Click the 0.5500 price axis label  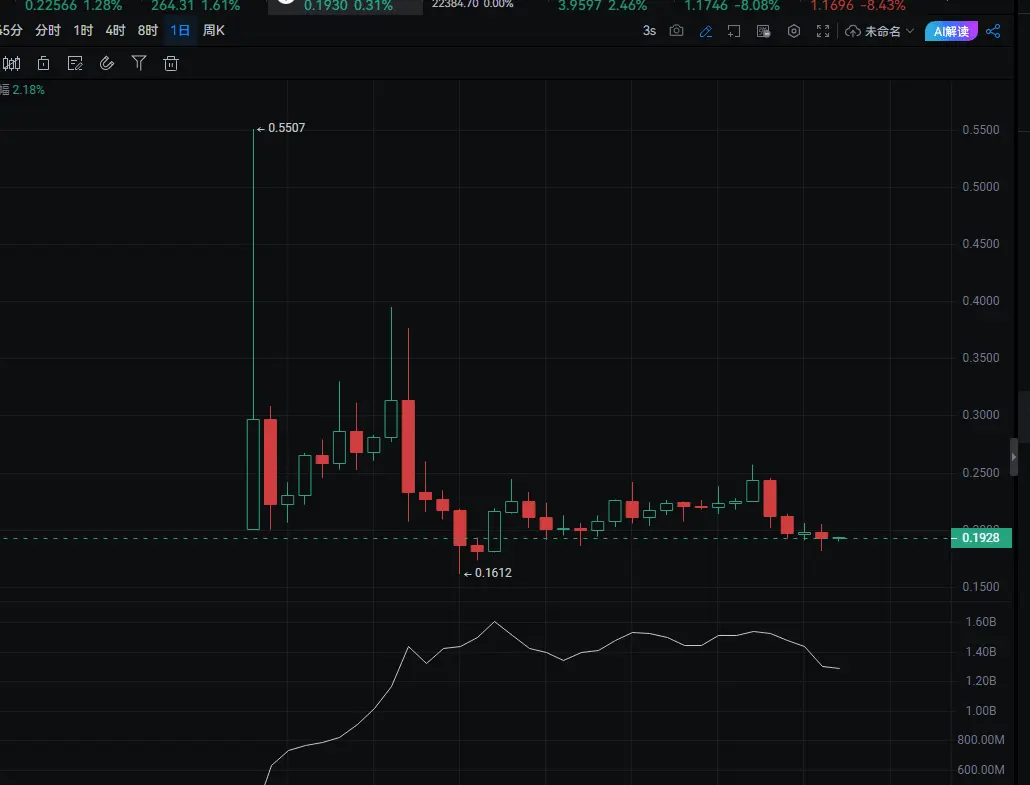coord(981,129)
